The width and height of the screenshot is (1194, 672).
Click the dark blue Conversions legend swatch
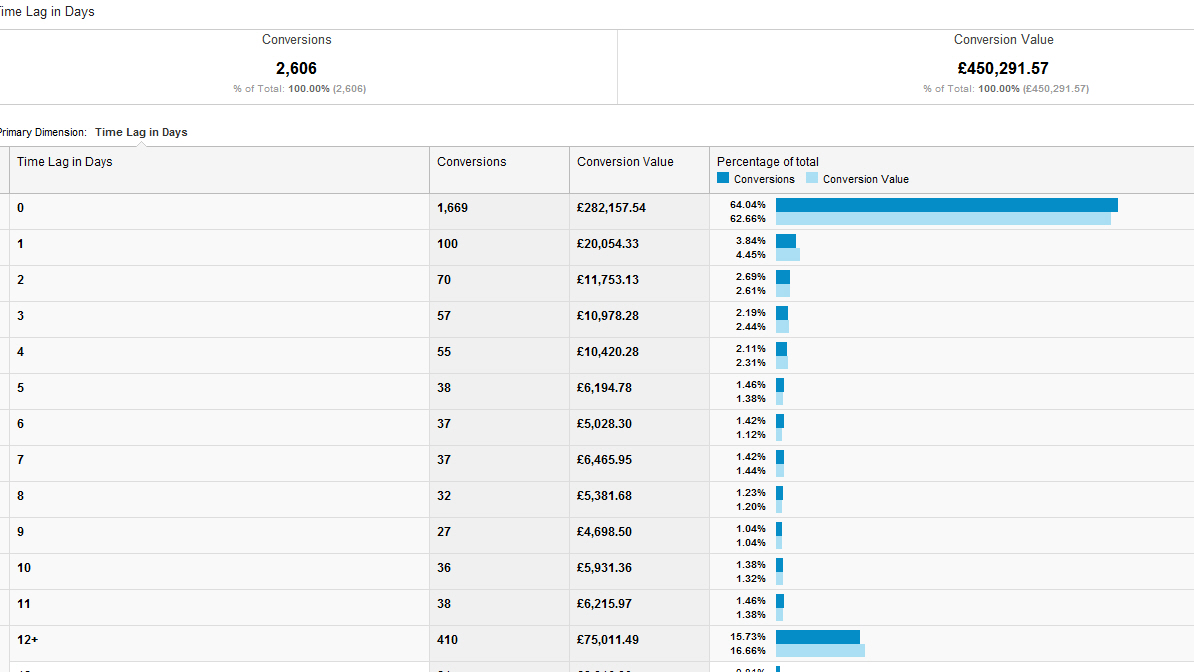723,179
